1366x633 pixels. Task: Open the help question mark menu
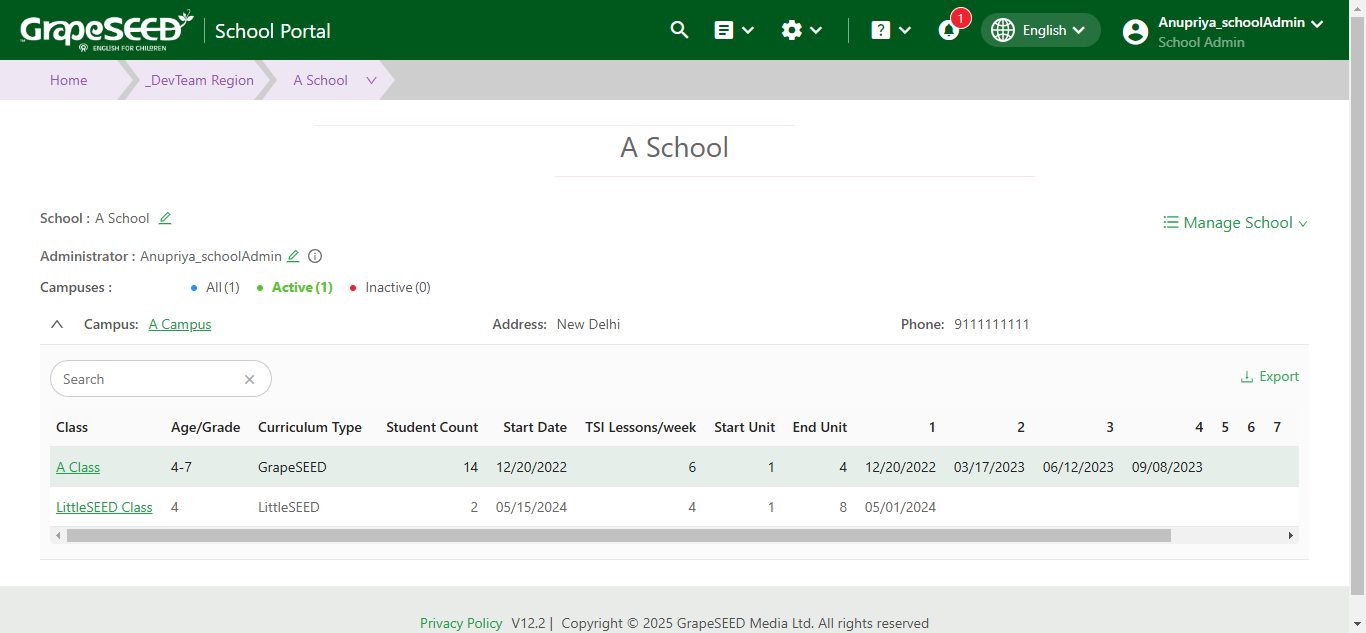pyautogui.click(x=891, y=30)
